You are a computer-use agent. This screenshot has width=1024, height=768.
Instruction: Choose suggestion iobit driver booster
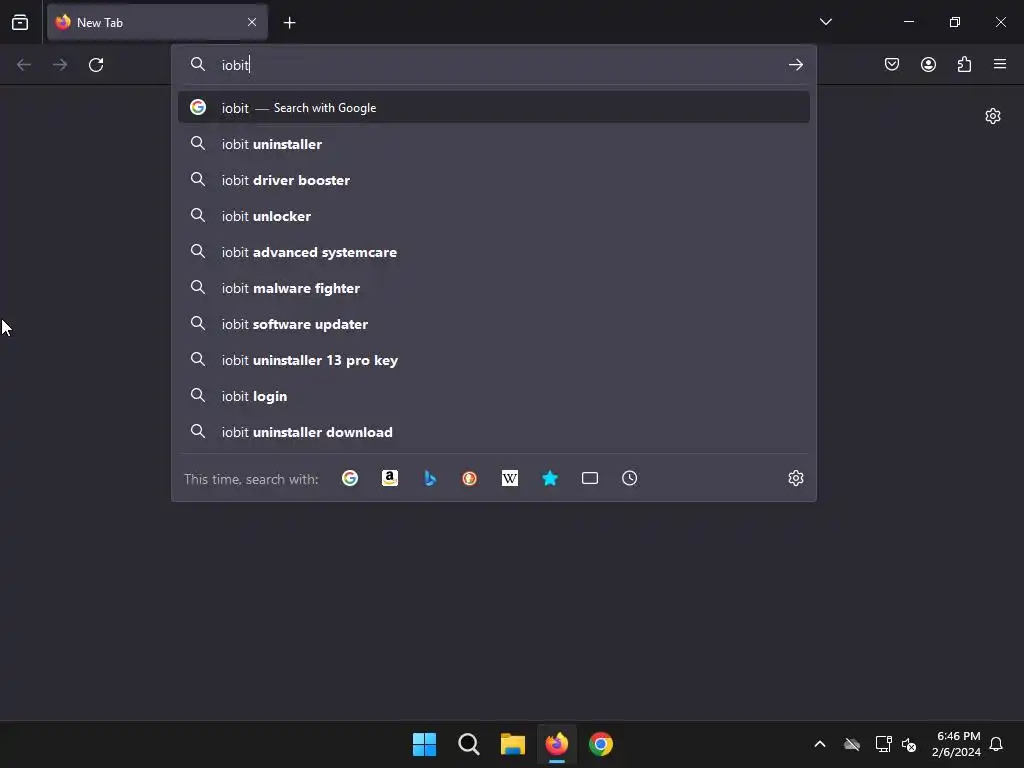[493, 180]
